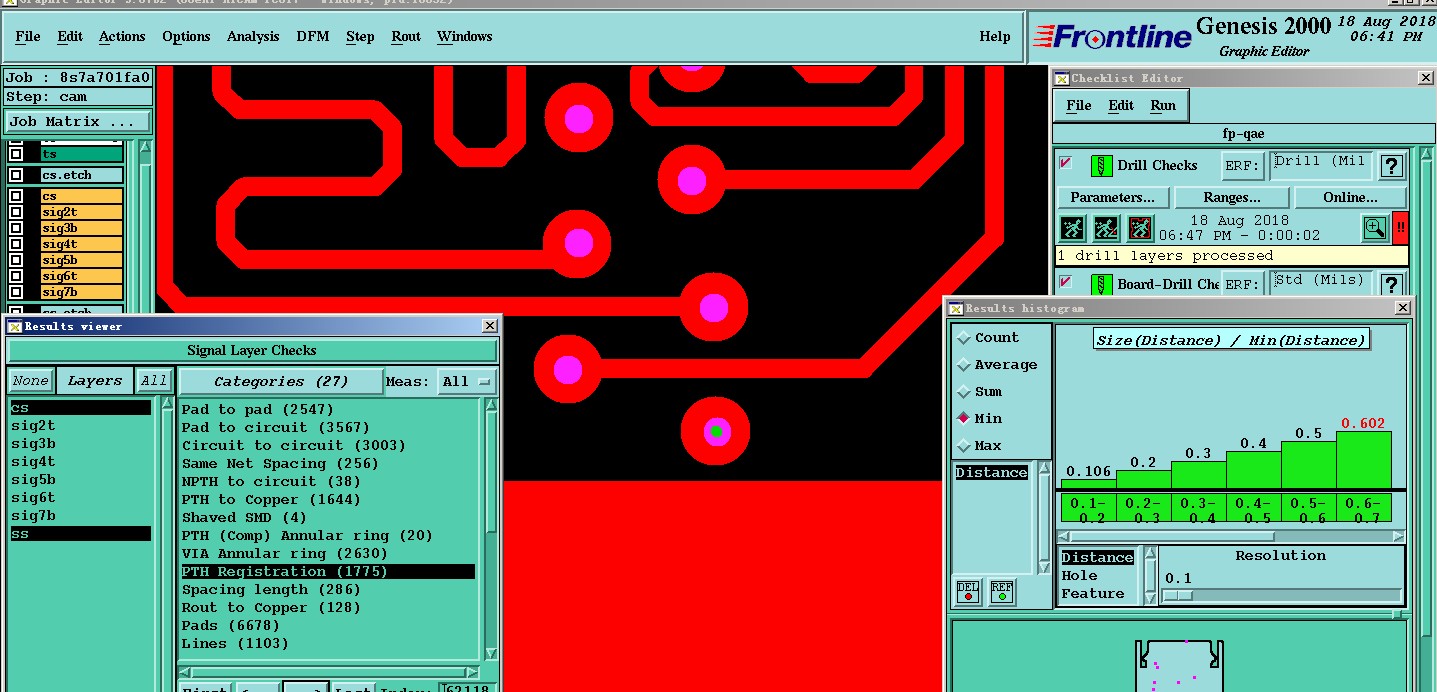This screenshot has height=692, width=1437.
Task: Select the Pad to pad (2547) category
Action: pos(327,410)
